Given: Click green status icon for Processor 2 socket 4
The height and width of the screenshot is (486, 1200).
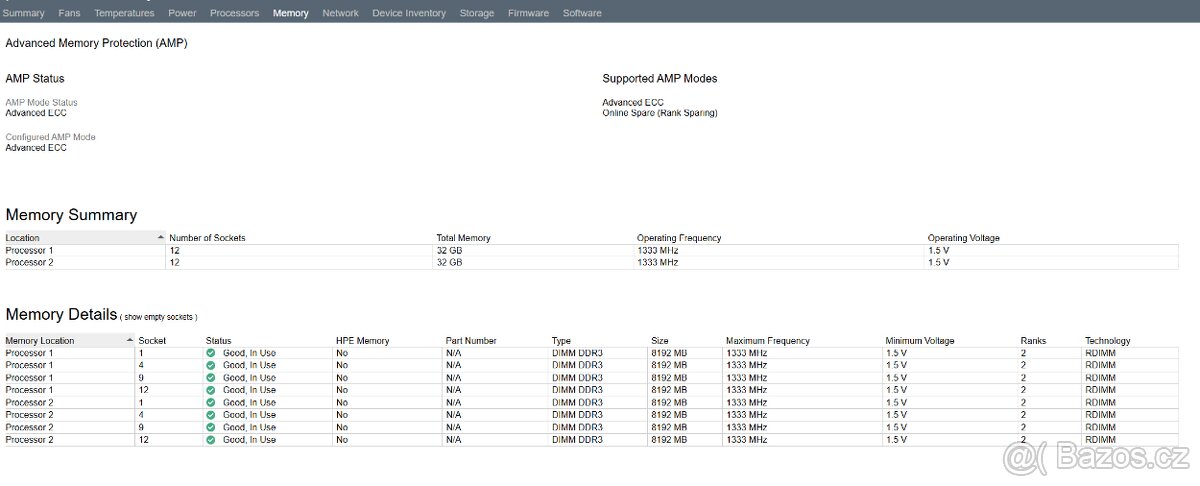Looking at the screenshot, I should [x=211, y=415].
